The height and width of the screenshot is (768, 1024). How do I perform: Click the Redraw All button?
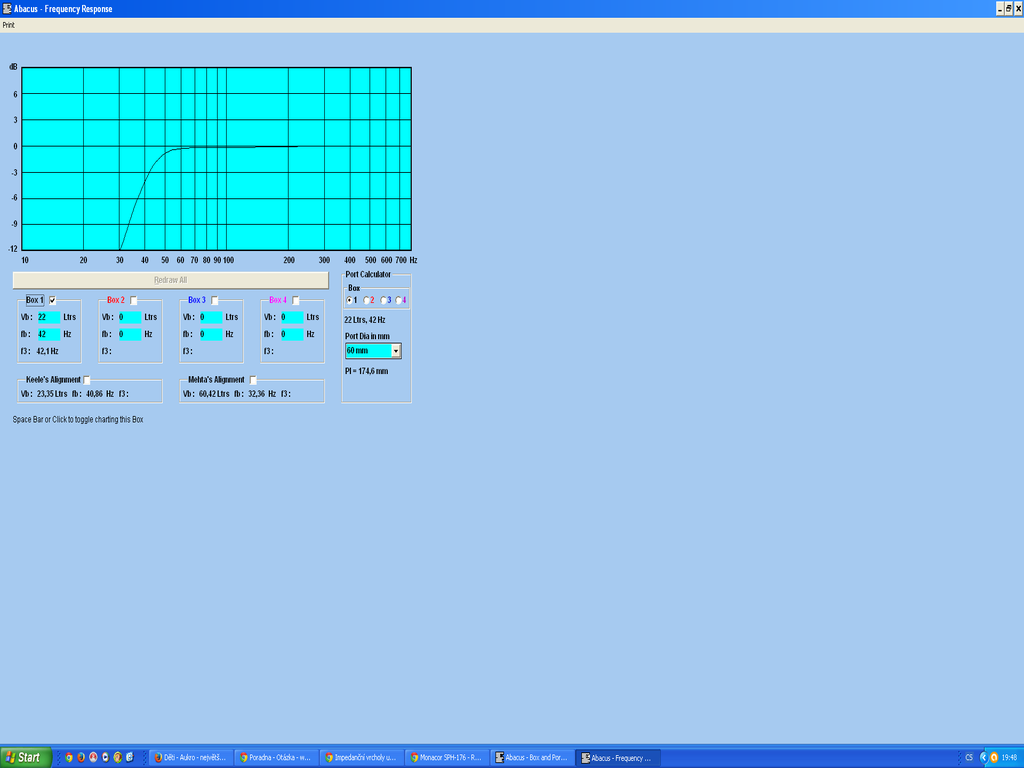point(170,280)
